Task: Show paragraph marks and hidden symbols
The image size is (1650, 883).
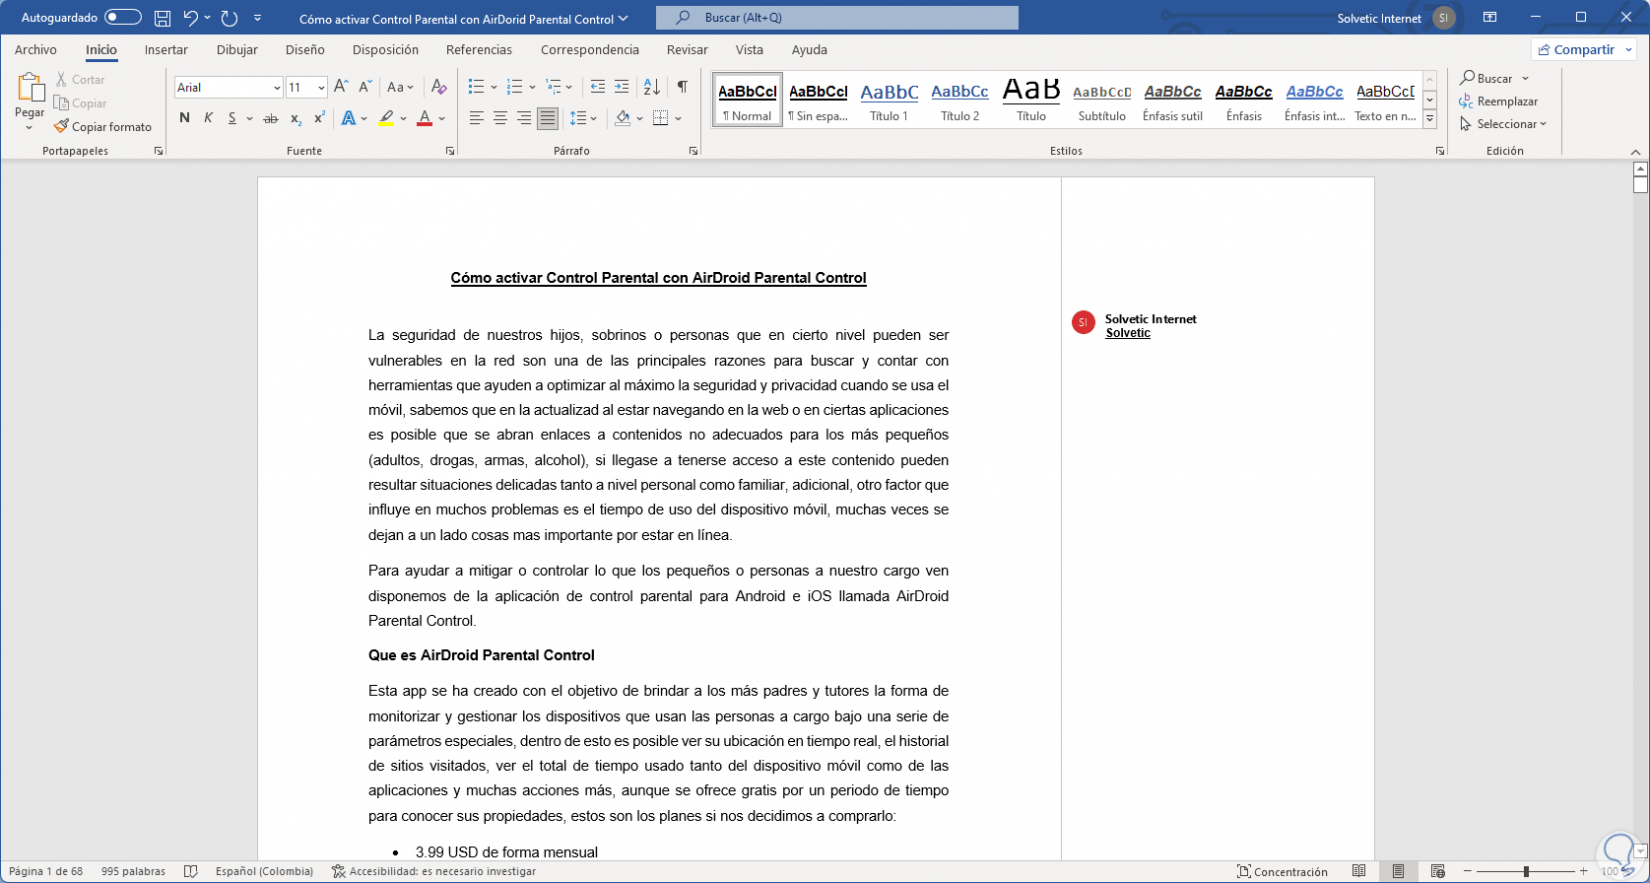Action: pyautogui.click(x=682, y=87)
